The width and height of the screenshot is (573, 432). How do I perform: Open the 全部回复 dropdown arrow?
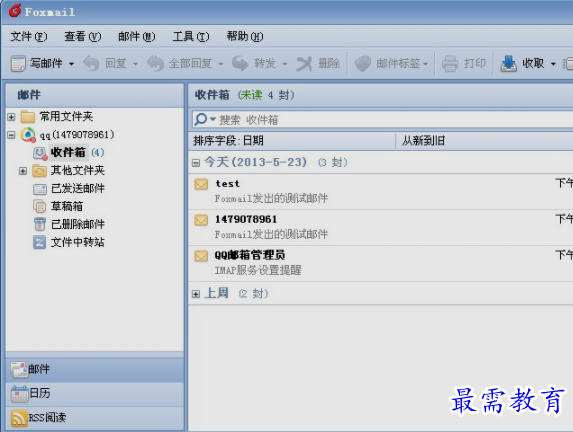tap(221, 64)
